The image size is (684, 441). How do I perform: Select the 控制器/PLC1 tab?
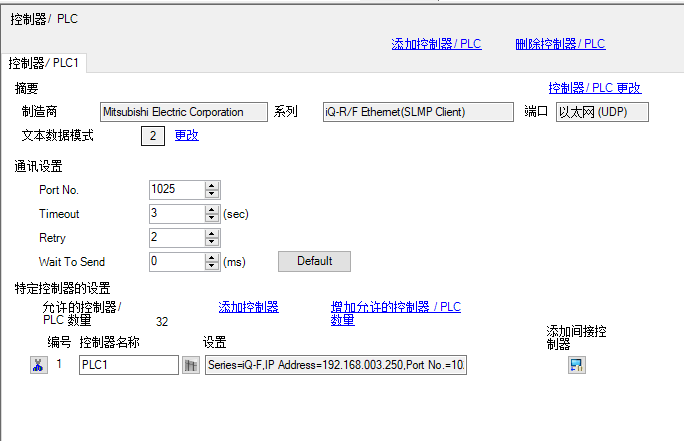pyautogui.click(x=44, y=63)
